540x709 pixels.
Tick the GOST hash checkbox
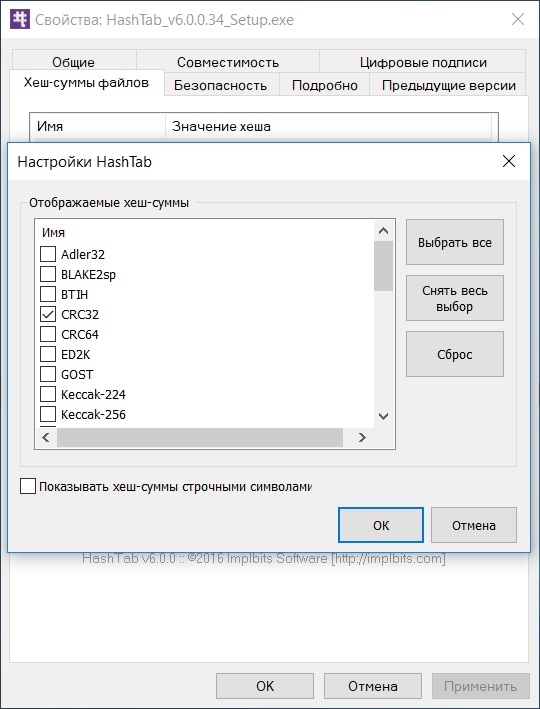[x=48, y=374]
